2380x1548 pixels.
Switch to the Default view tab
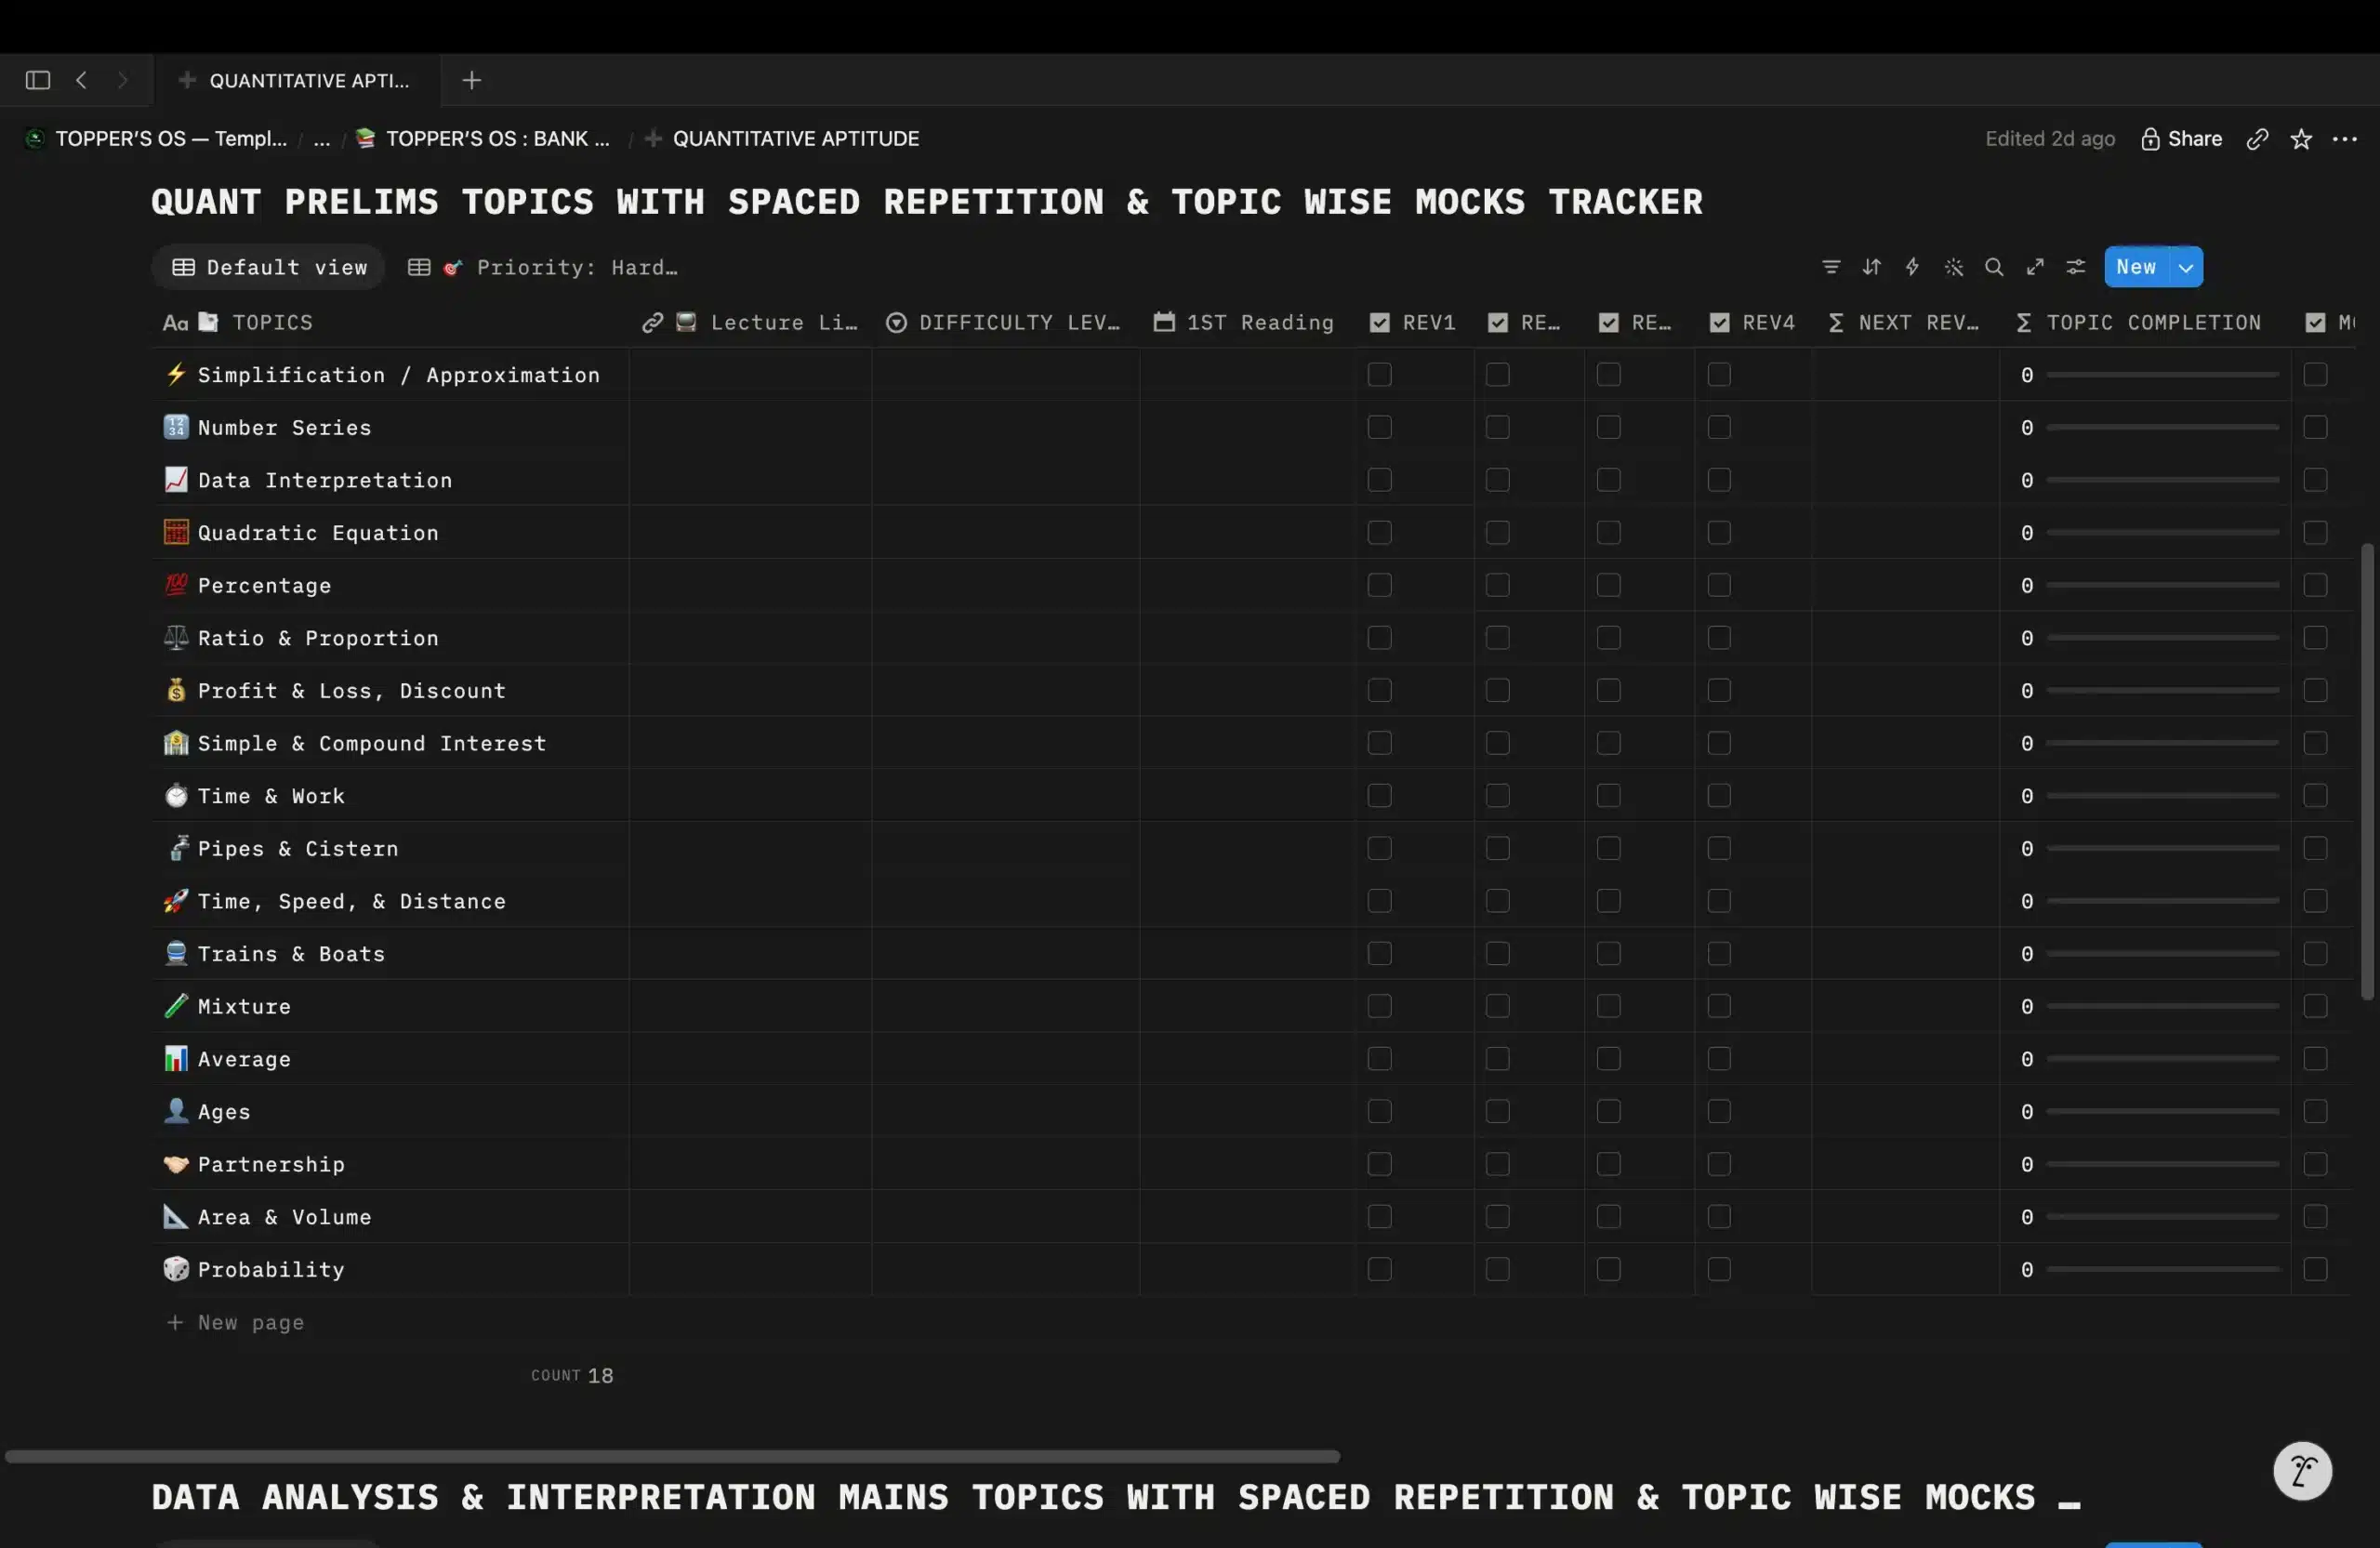269,267
